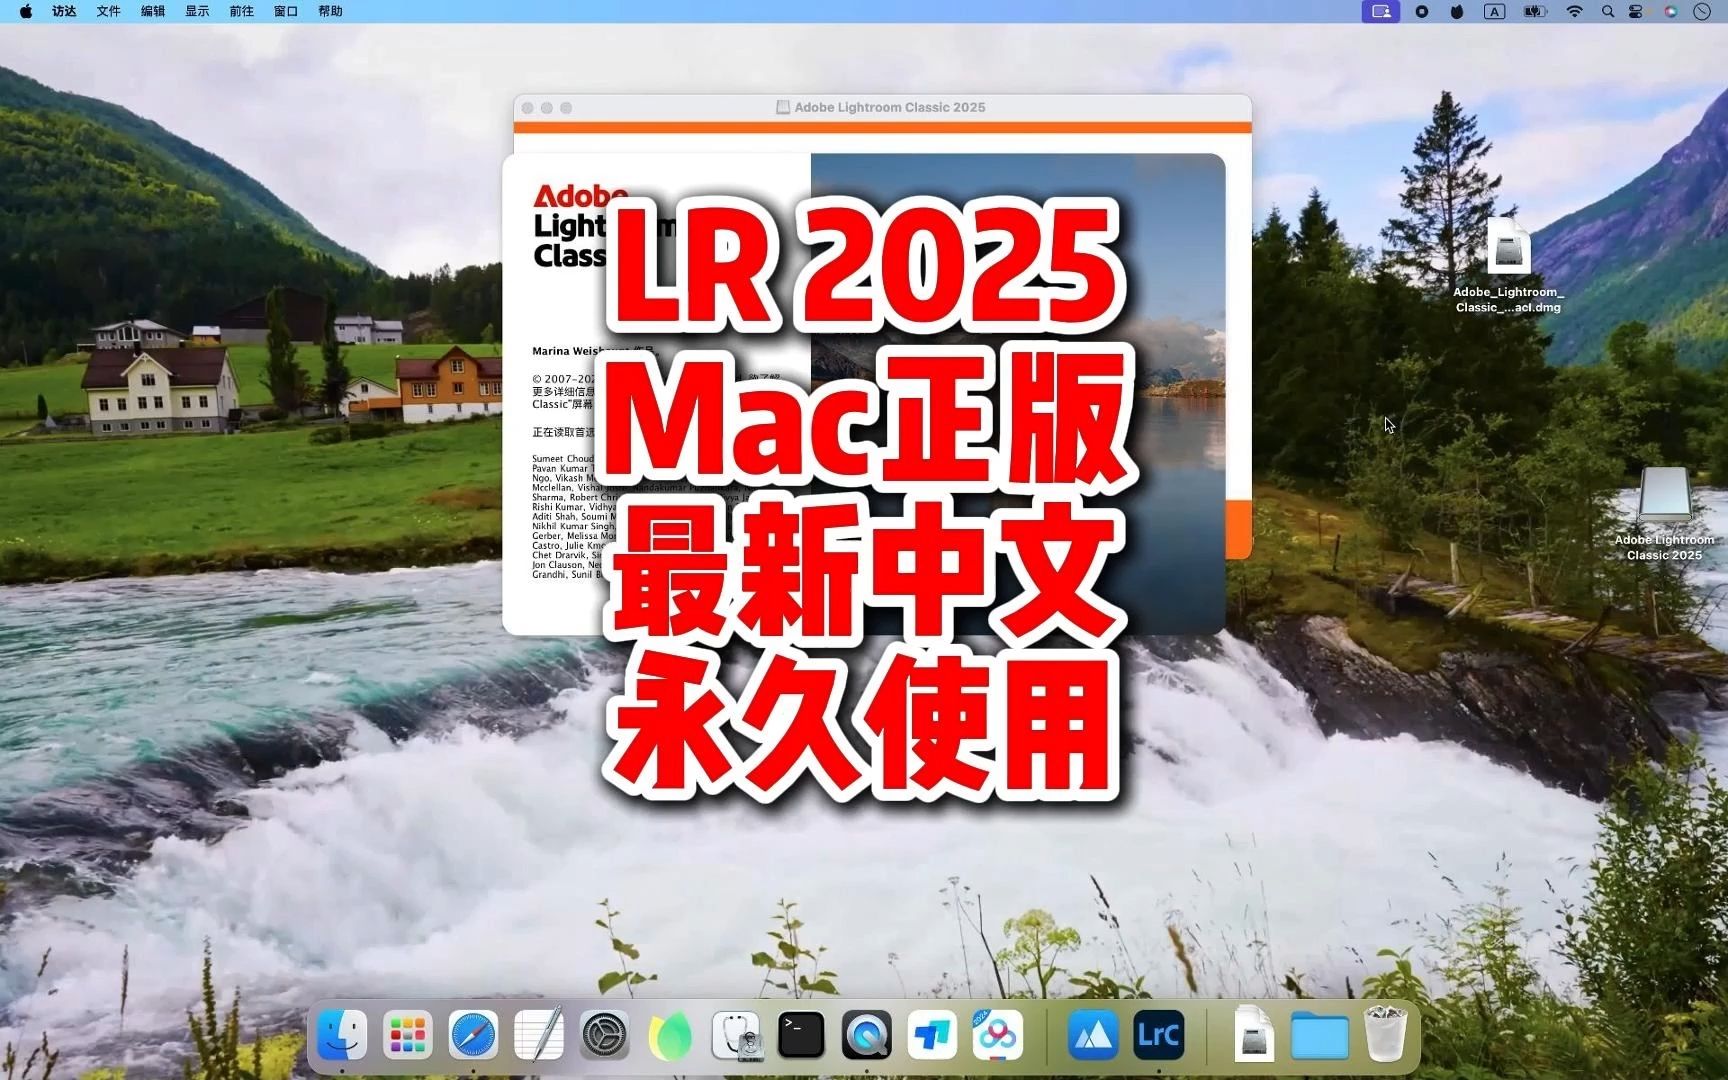Launch Safari from the Dock
This screenshot has width=1728, height=1080.
click(473, 1035)
